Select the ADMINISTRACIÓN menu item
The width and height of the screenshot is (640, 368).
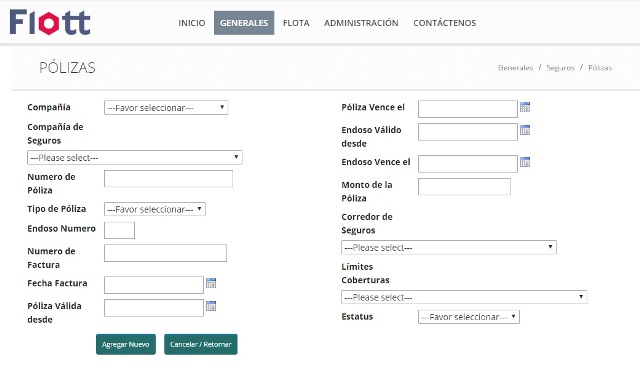pyautogui.click(x=361, y=23)
